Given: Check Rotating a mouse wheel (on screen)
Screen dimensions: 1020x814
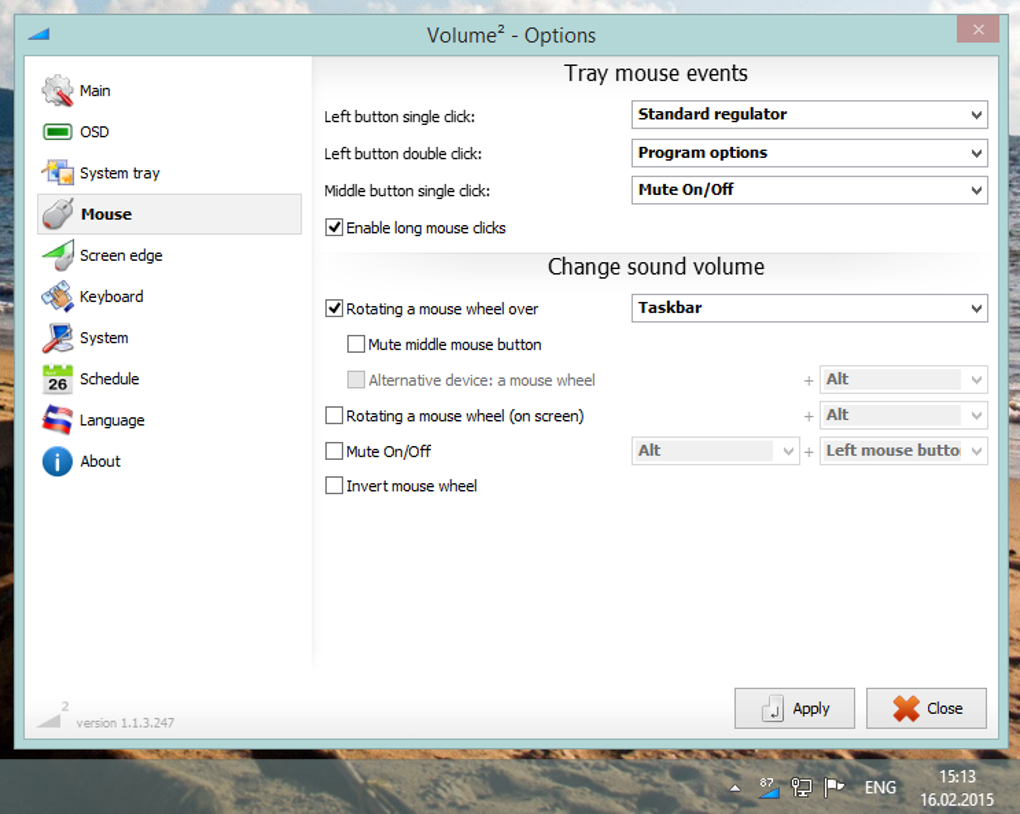Looking at the screenshot, I should [334, 415].
